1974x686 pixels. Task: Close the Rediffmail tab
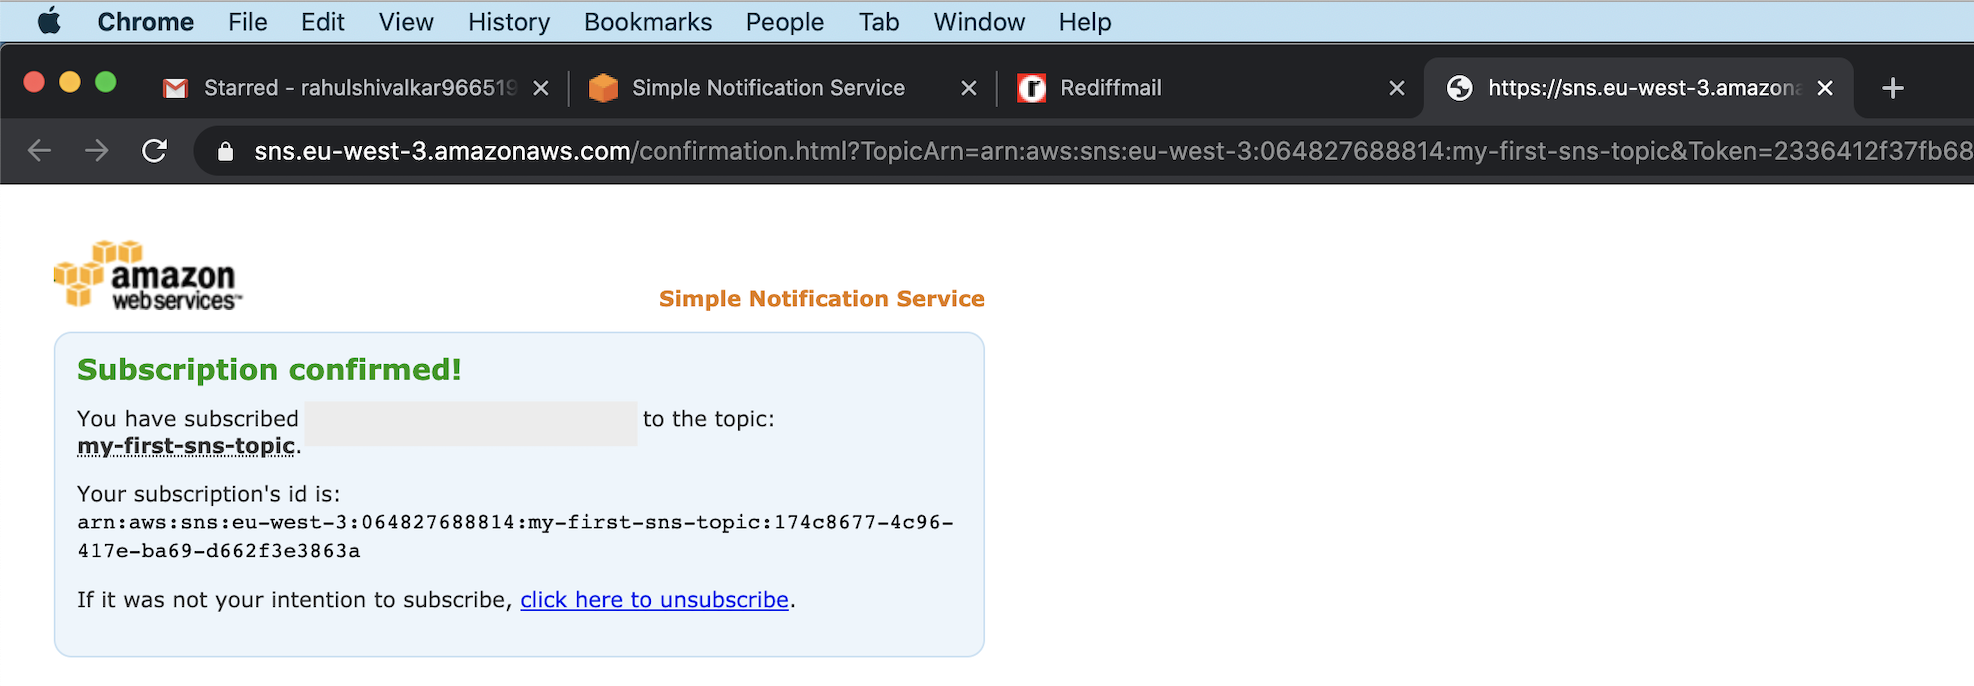(x=1397, y=88)
